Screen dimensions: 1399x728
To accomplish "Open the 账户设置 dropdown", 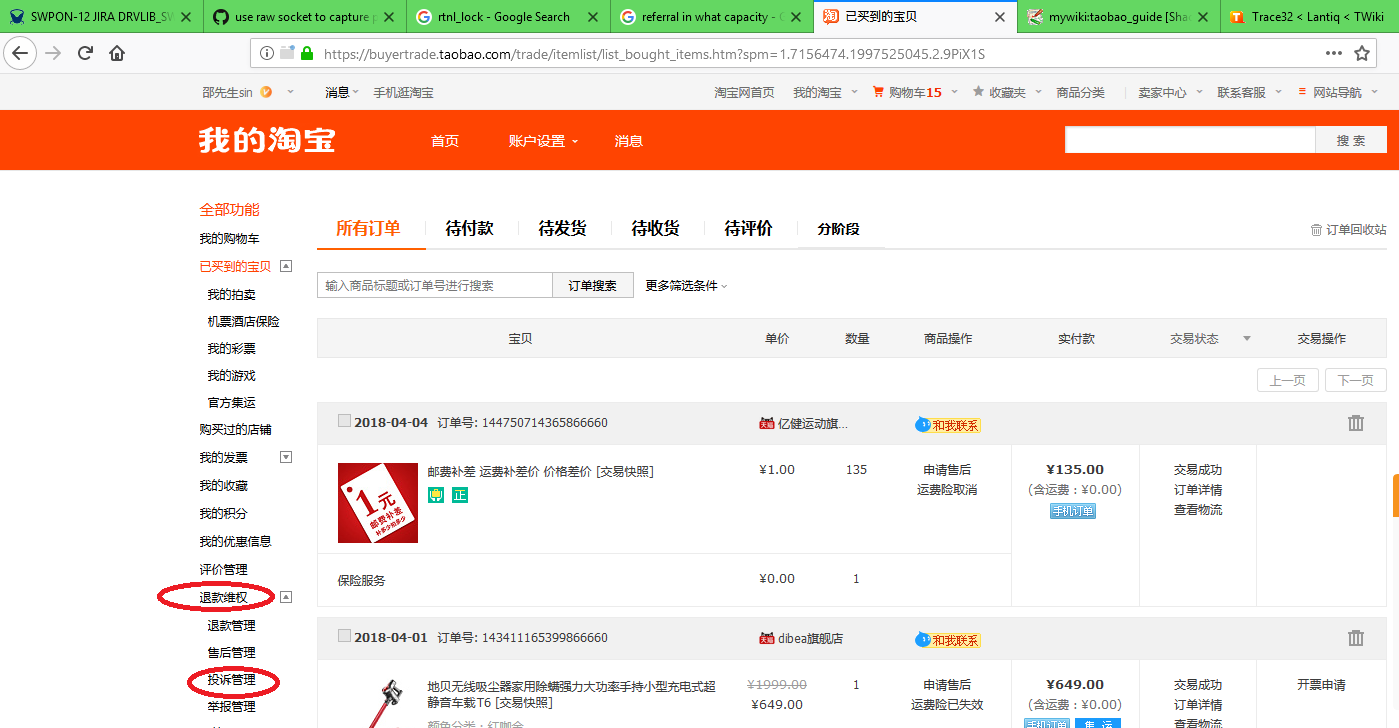I will (x=539, y=141).
